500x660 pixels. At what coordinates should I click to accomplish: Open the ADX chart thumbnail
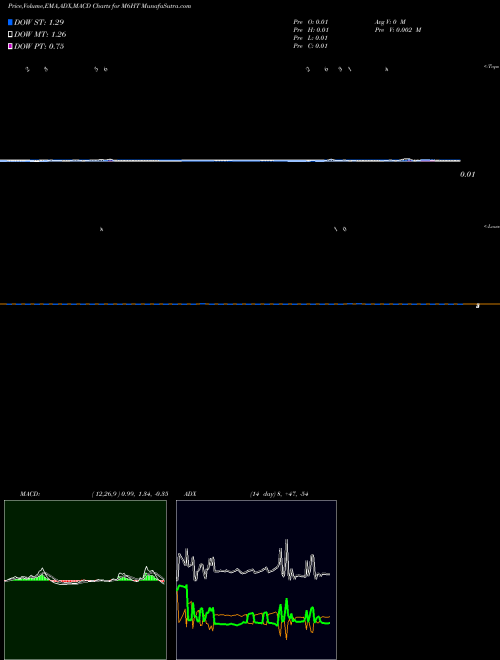(256, 580)
